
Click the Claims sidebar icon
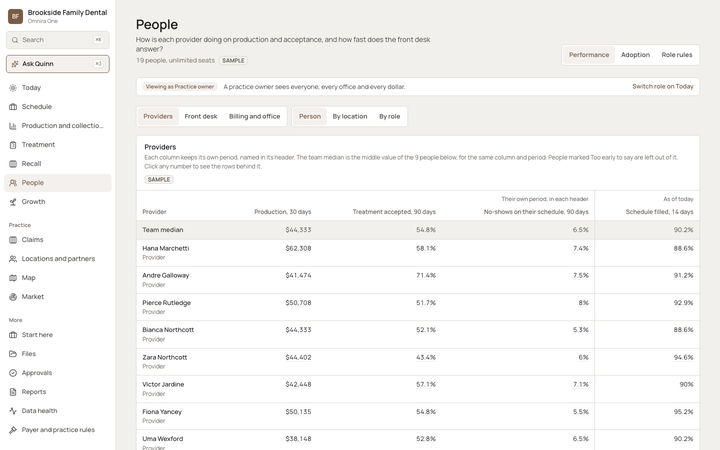13,240
